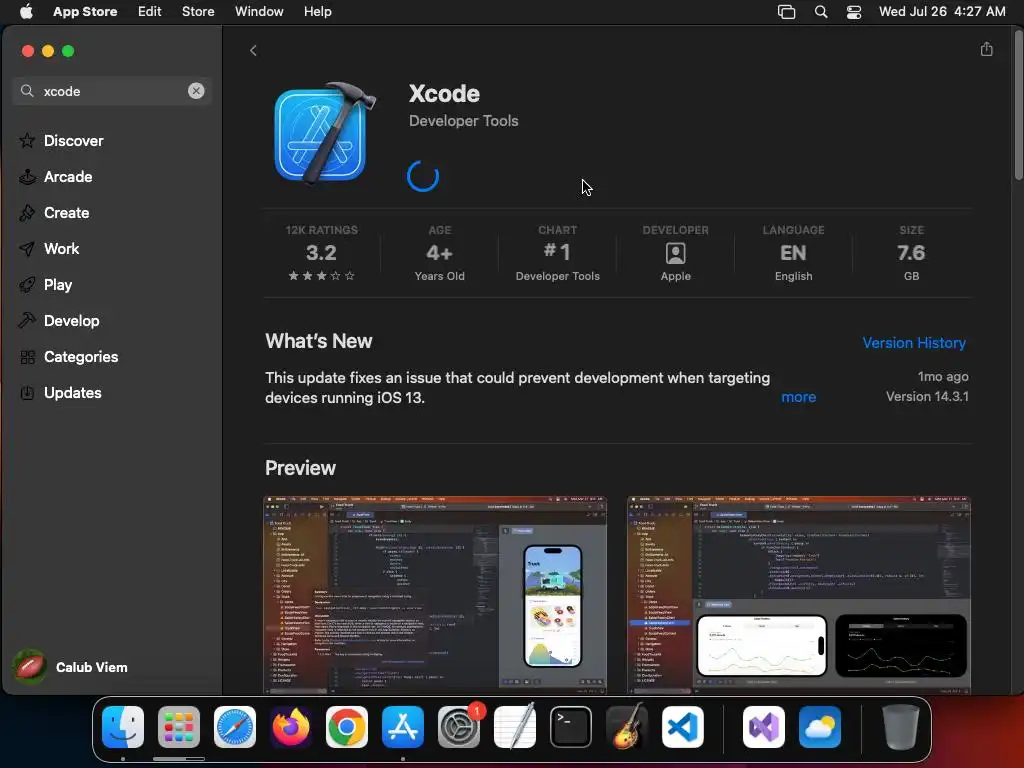Screen dimensions: 1024x768
Task: Open second Xcode preview screenshot
Action: (x=799, y=595)
